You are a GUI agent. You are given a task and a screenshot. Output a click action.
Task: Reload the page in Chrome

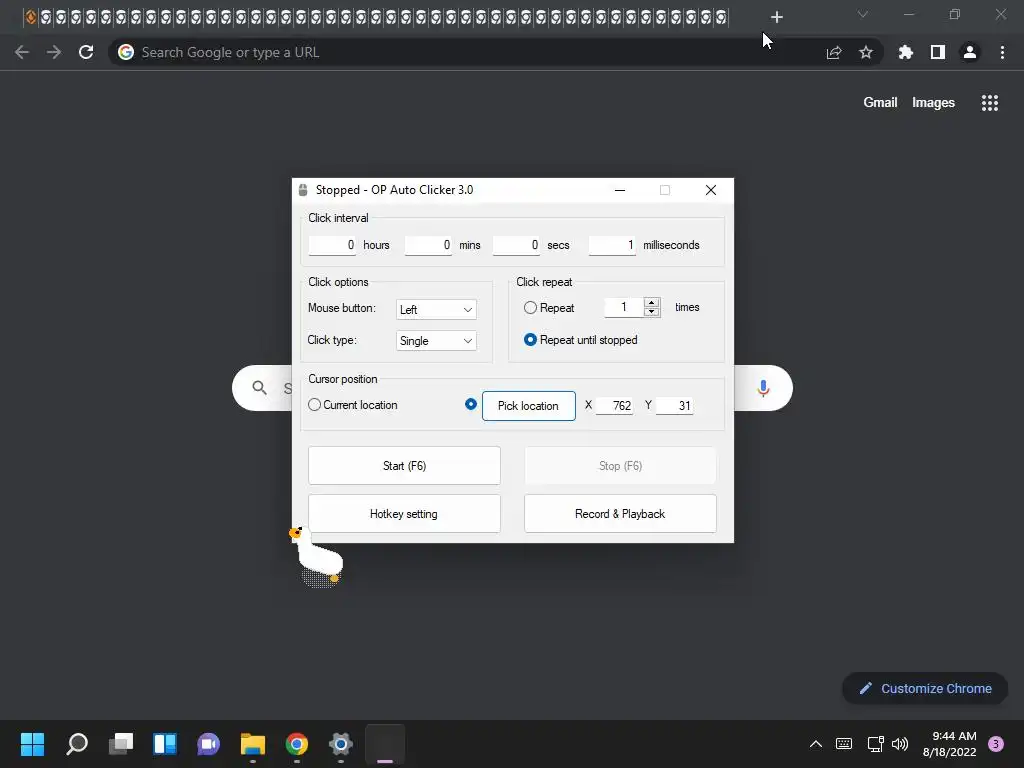[86, 52]
